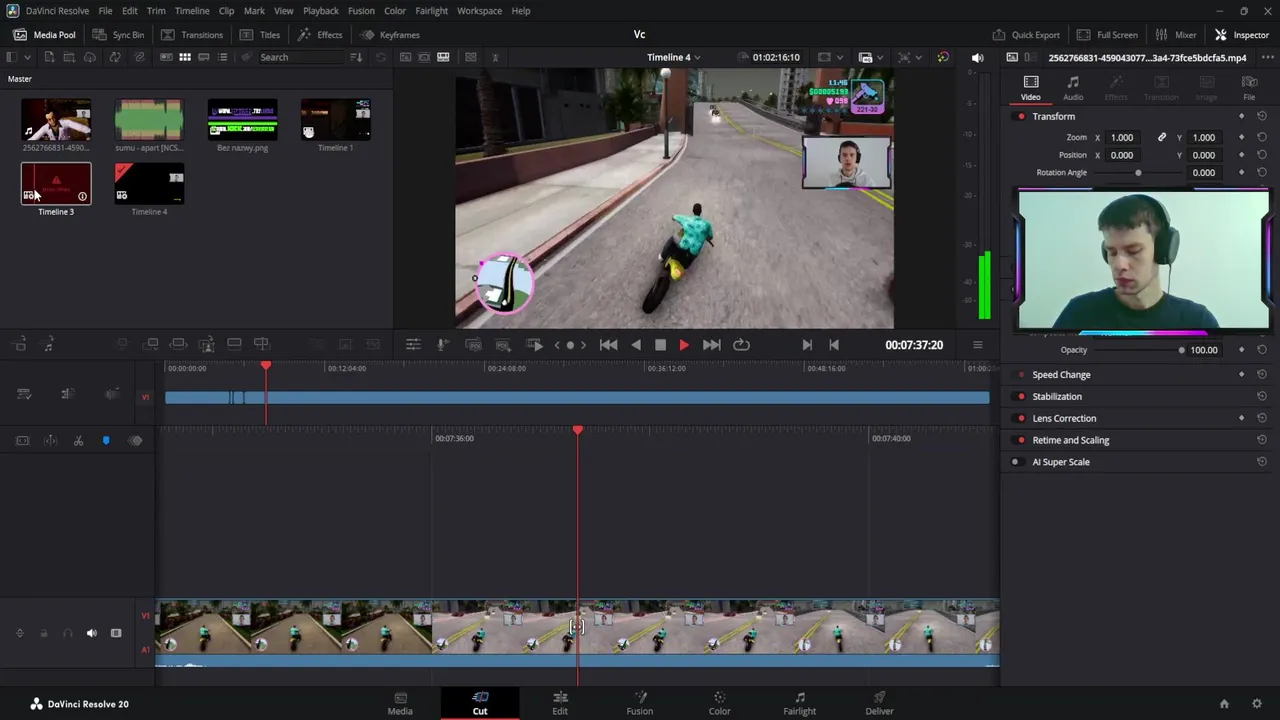Viewport: 1280px width, 720px height.
Task: Click the Loop playback icon
Action: [x=741, y=345]
